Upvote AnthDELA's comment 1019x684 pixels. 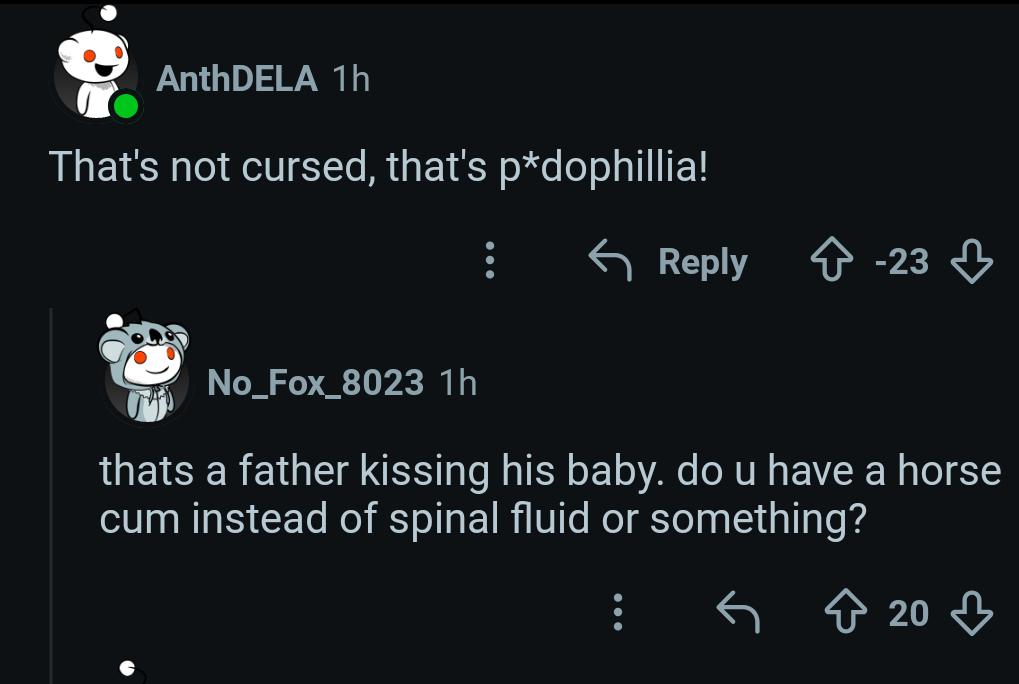(x=830, y=261)
